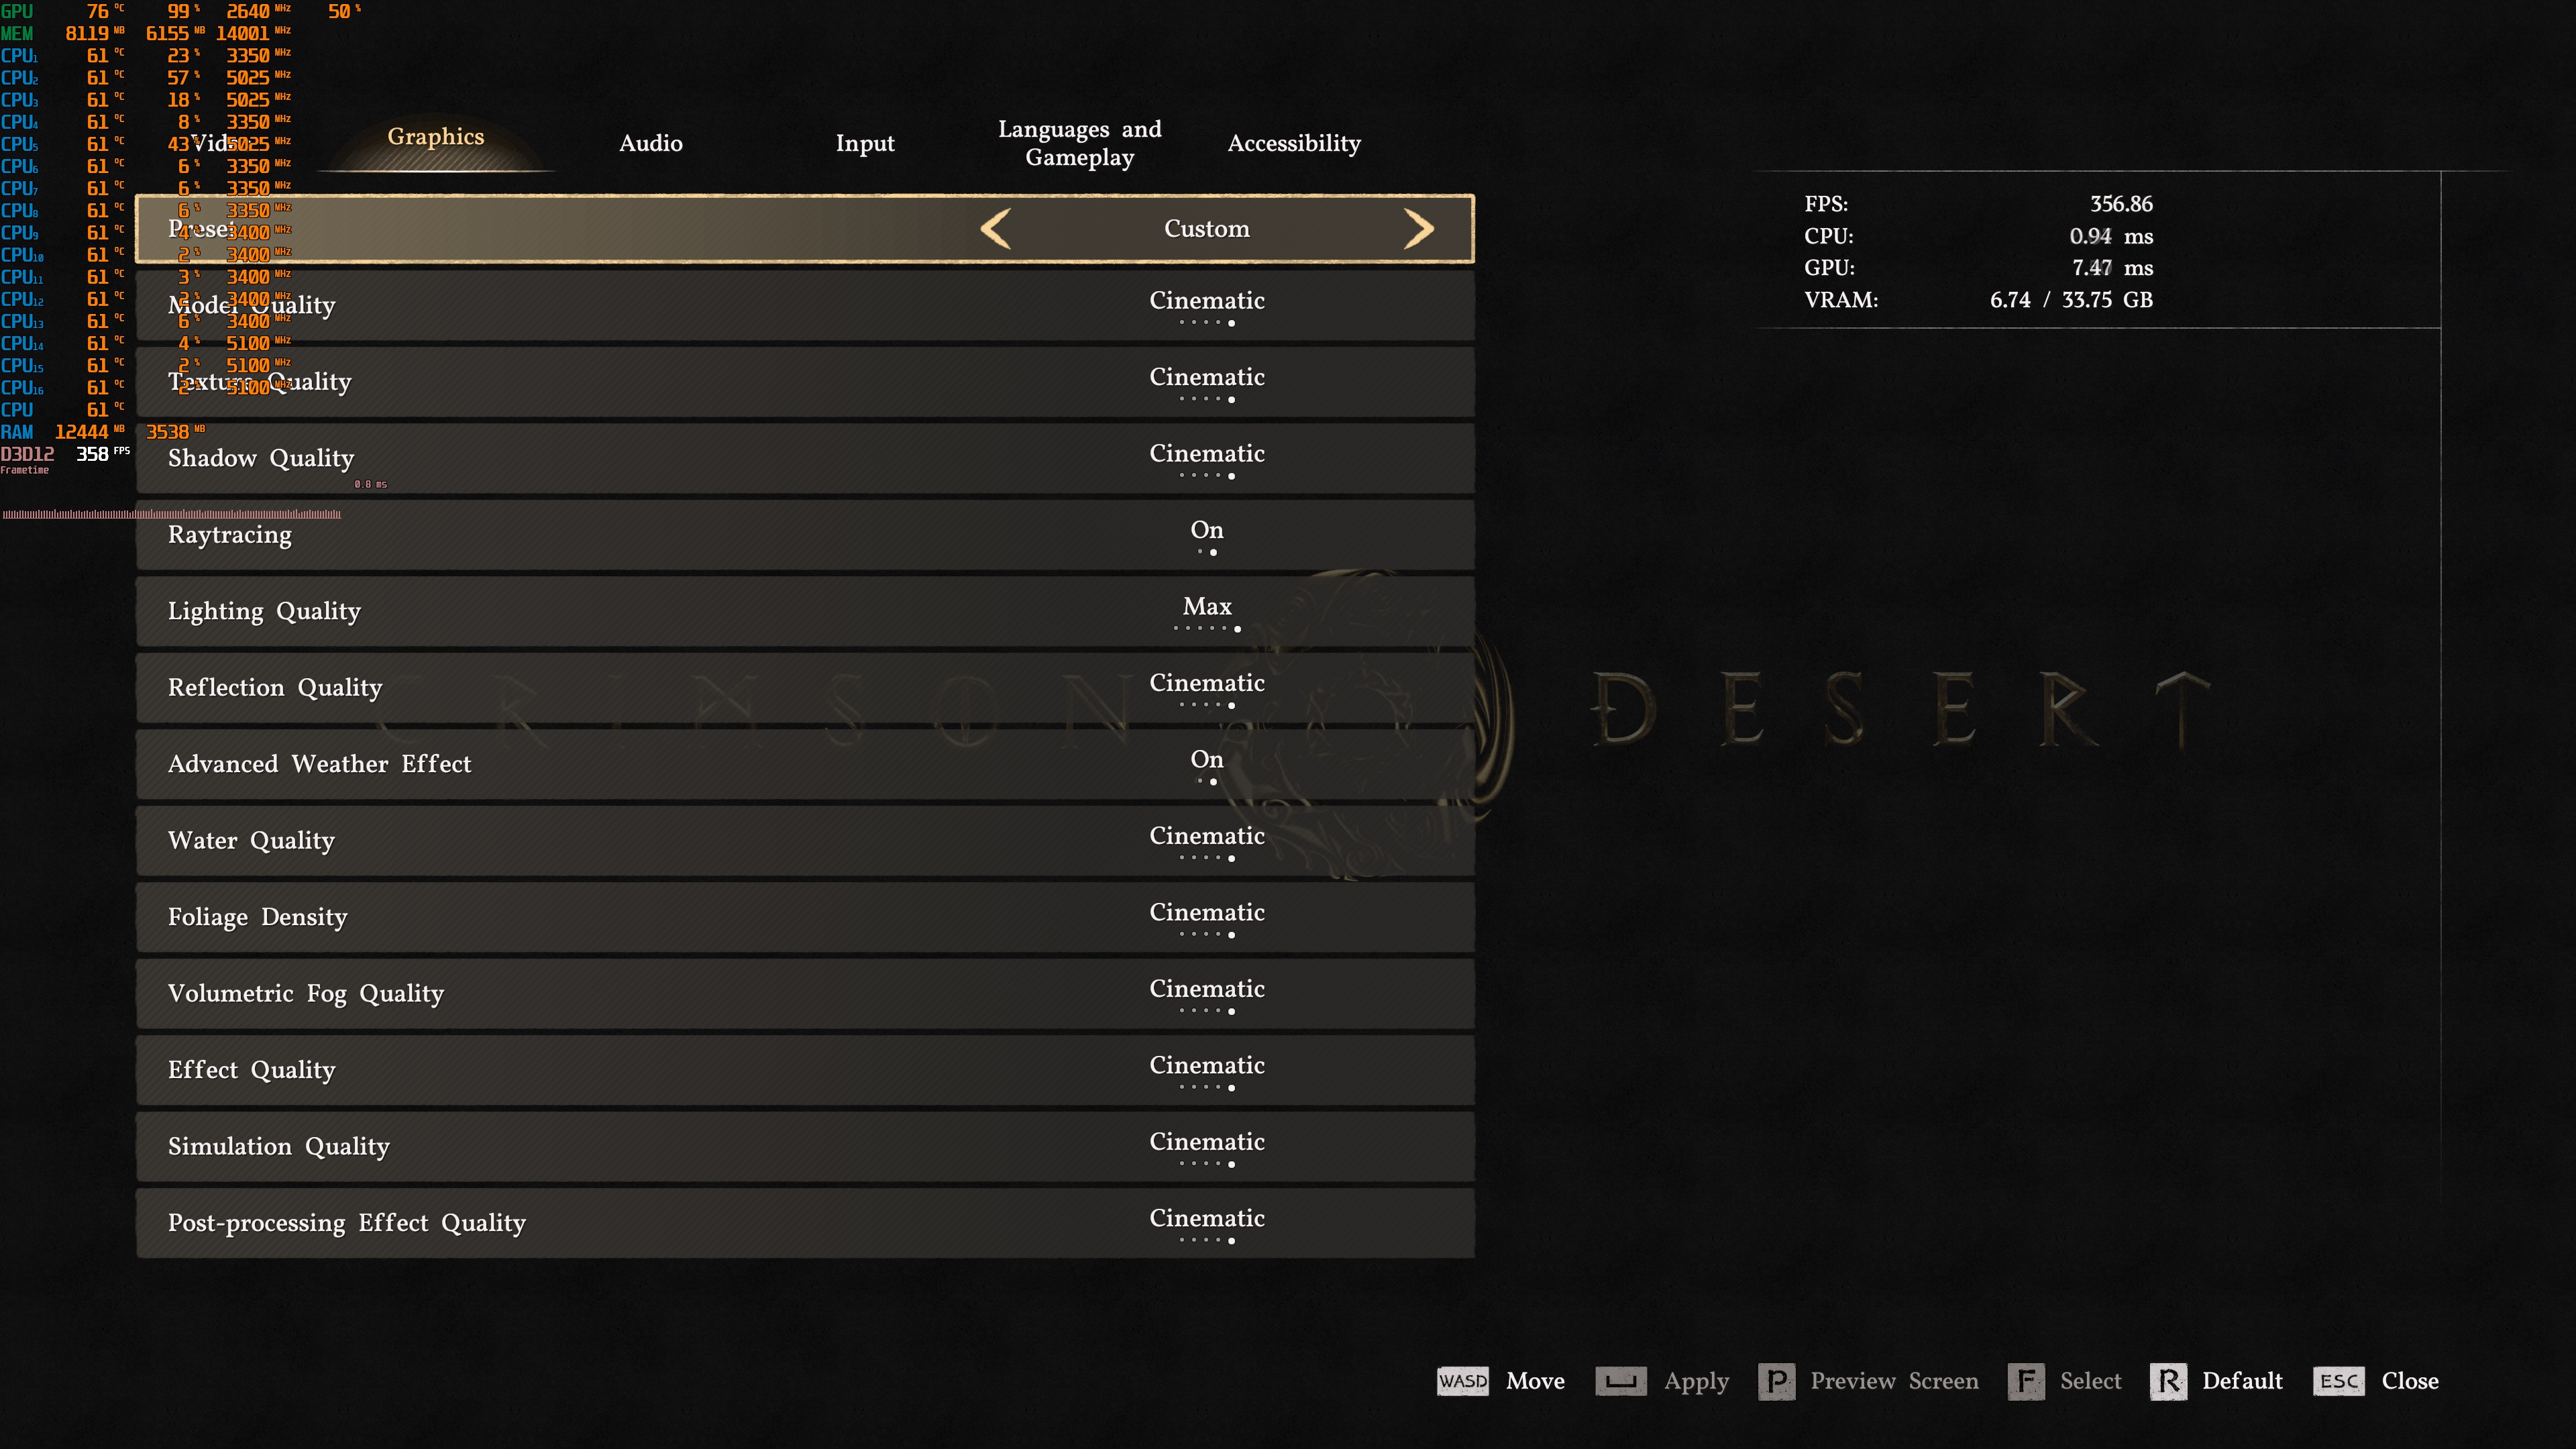Click the WASD Move key icon

pos(1462,1381)
